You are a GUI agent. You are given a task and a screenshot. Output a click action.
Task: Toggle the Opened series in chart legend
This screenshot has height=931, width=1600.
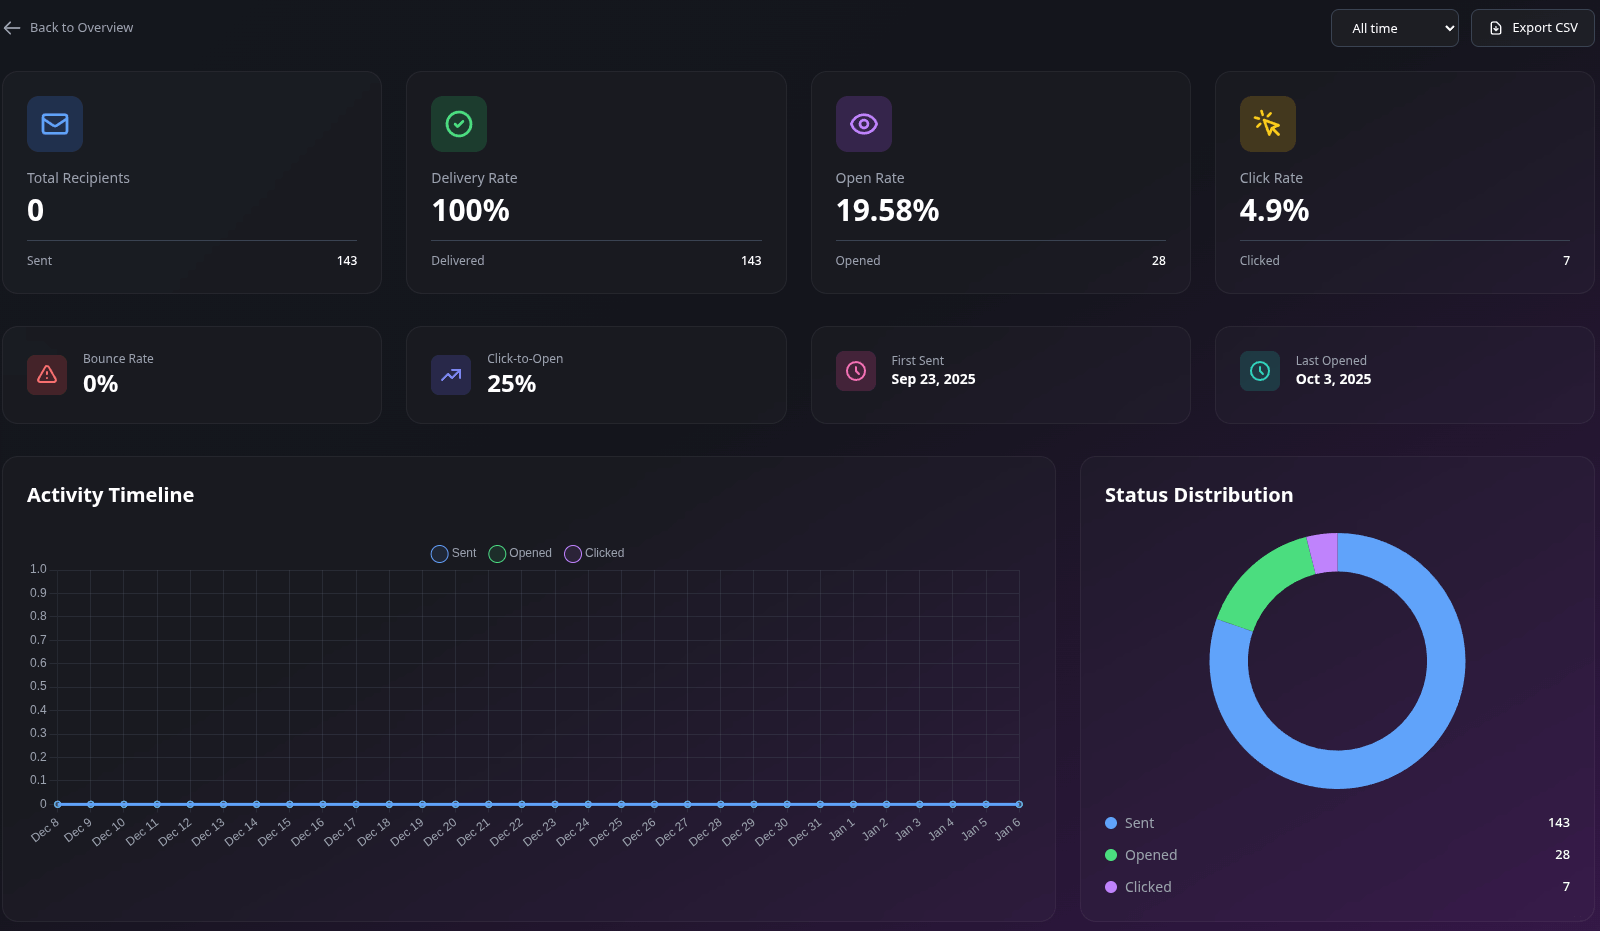click(x=520, y=553)
